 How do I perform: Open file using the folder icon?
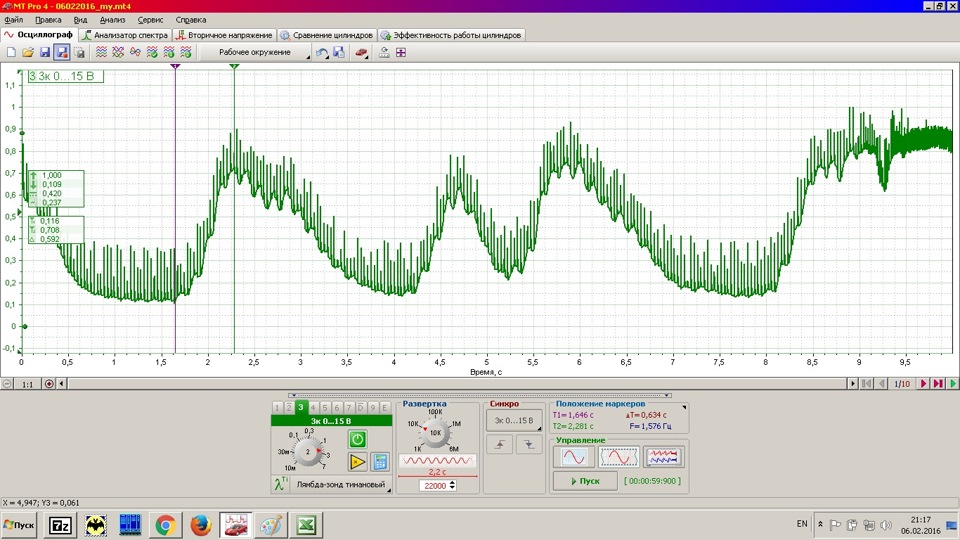pyautogui.click(x=28, y=53)
